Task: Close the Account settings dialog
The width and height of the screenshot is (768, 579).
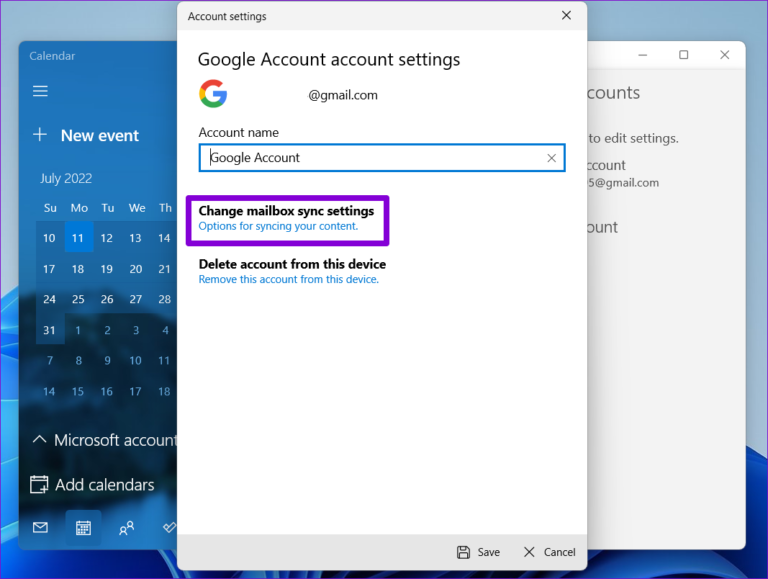Action: tap(566, 16)
